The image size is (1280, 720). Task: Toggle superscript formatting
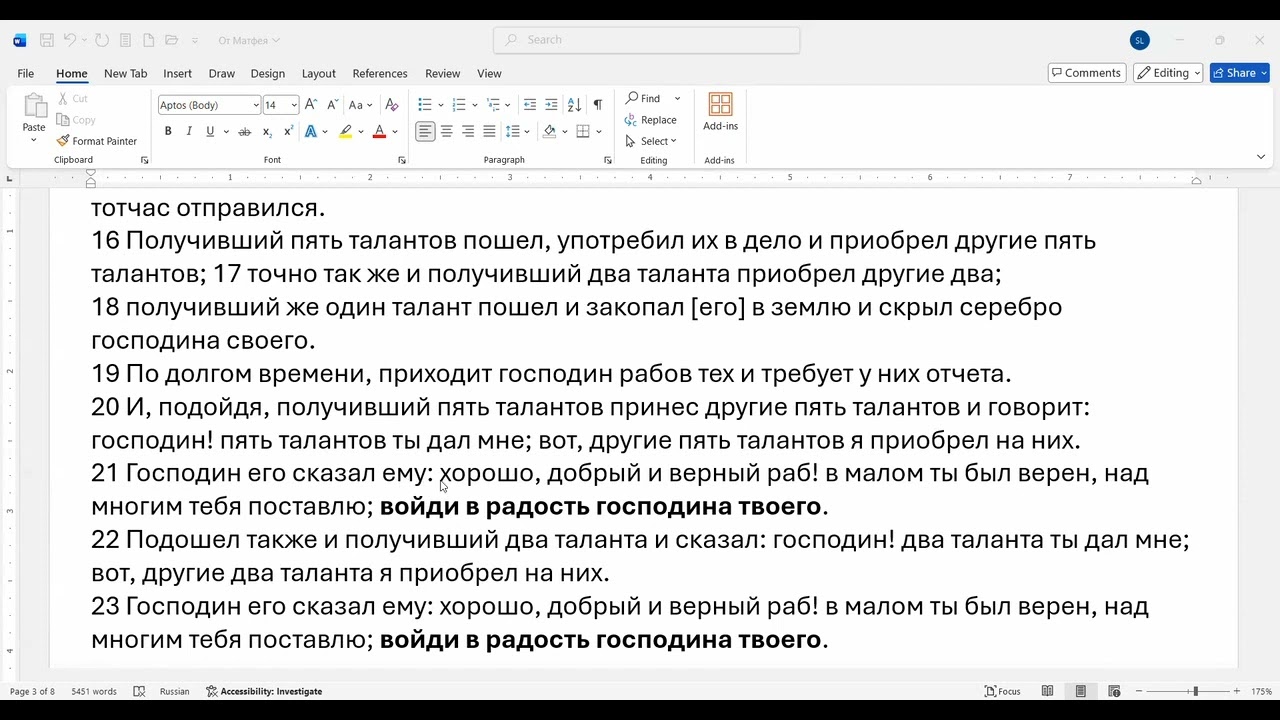click(x=289, y=131)
